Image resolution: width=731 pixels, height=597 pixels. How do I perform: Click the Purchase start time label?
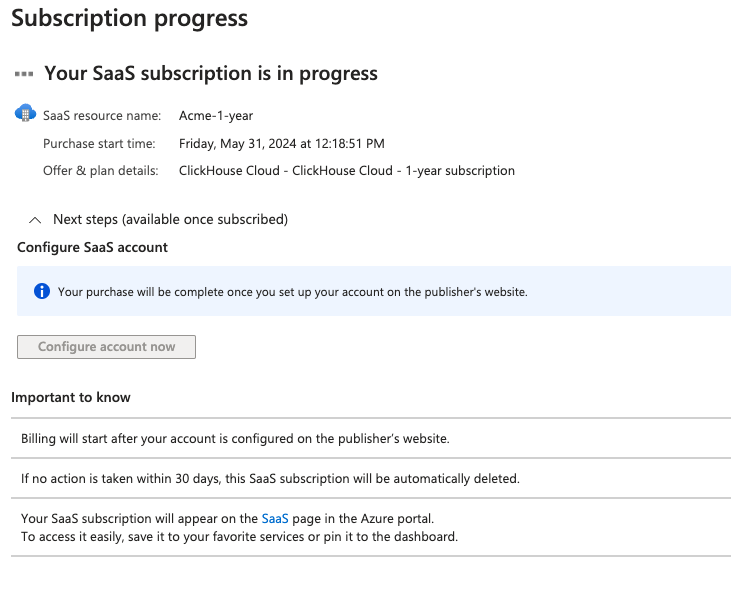click(99, 144)
